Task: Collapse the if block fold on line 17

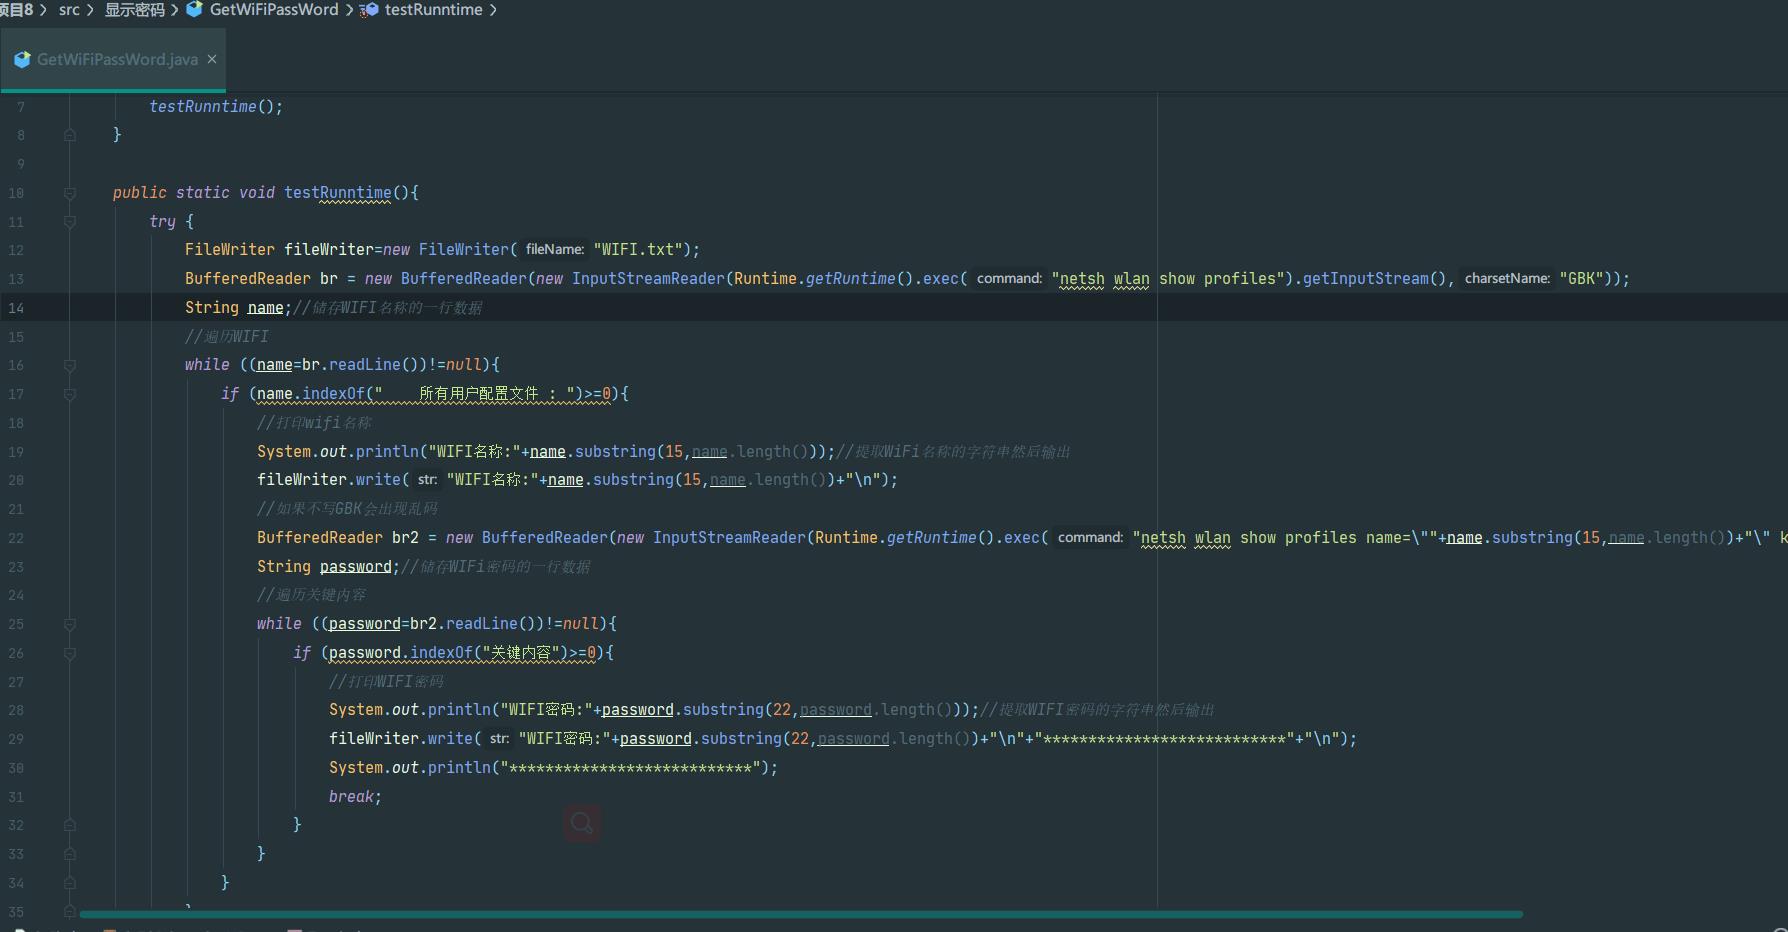Action: [70, 395]
